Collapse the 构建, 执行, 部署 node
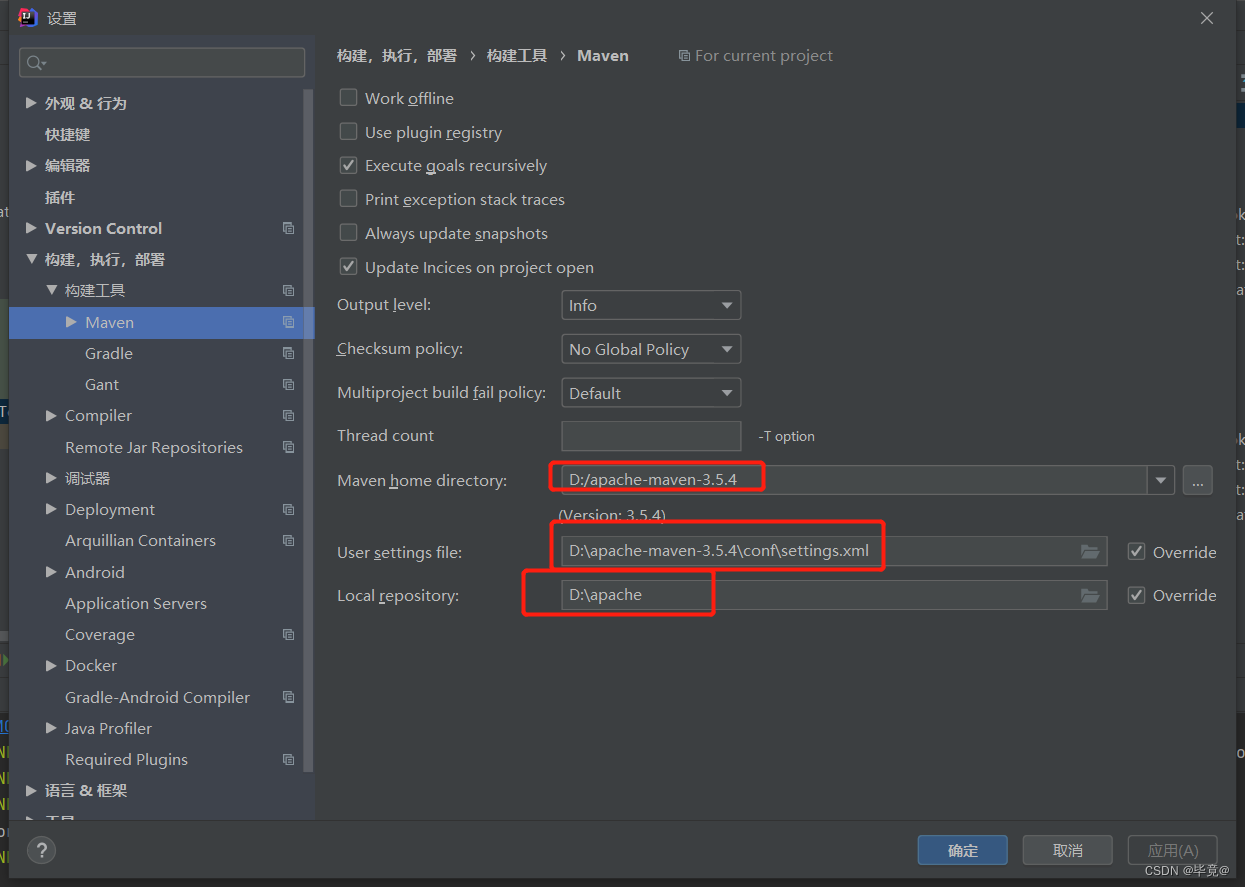Viewport: 1245px width, 887px height. (x=31, y=259)
